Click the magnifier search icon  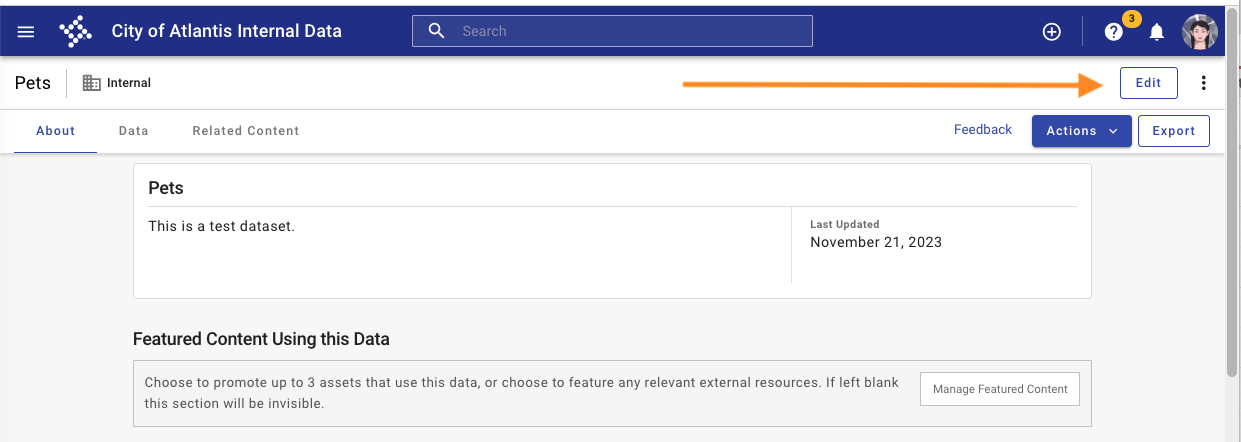tap(436, 31)
